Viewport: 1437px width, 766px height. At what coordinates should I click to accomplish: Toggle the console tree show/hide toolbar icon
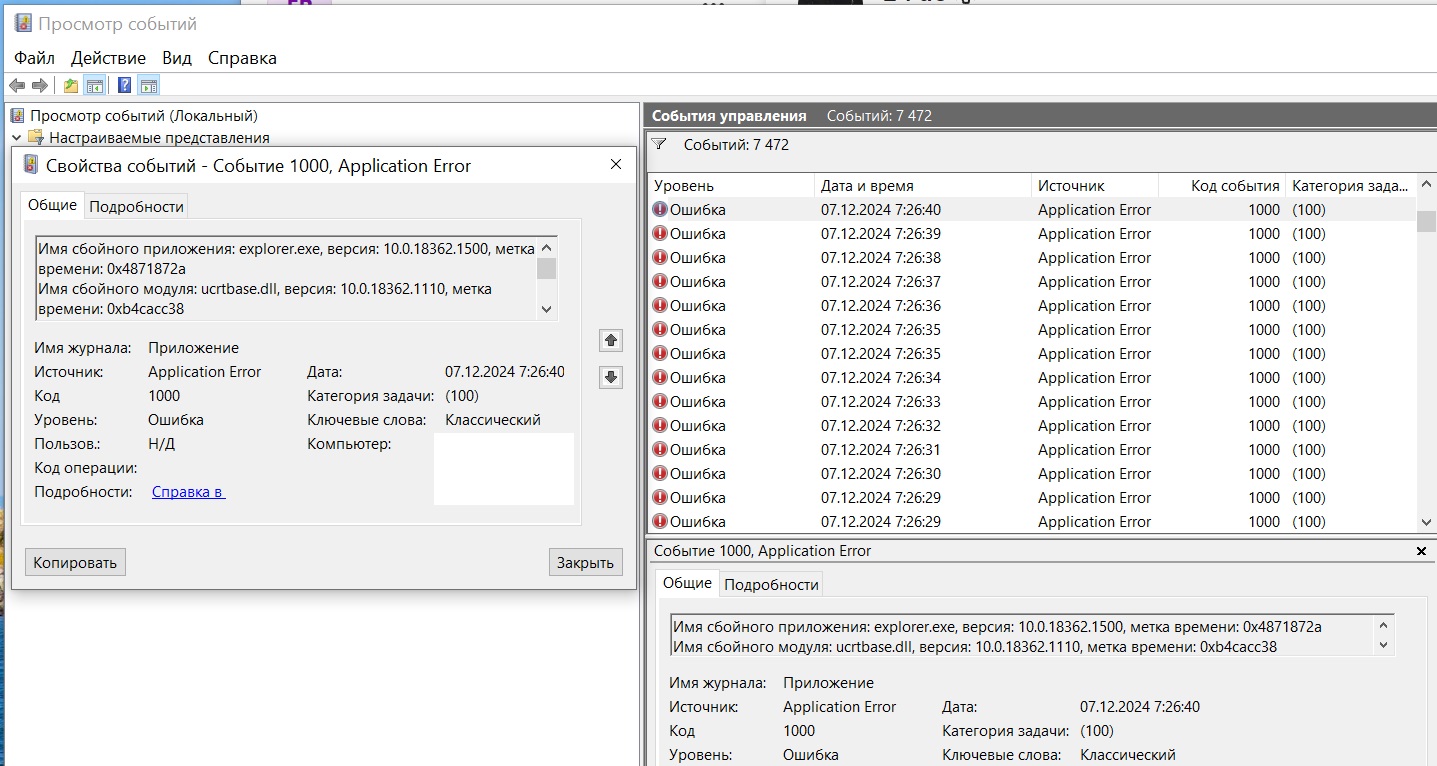coord(95,86)
